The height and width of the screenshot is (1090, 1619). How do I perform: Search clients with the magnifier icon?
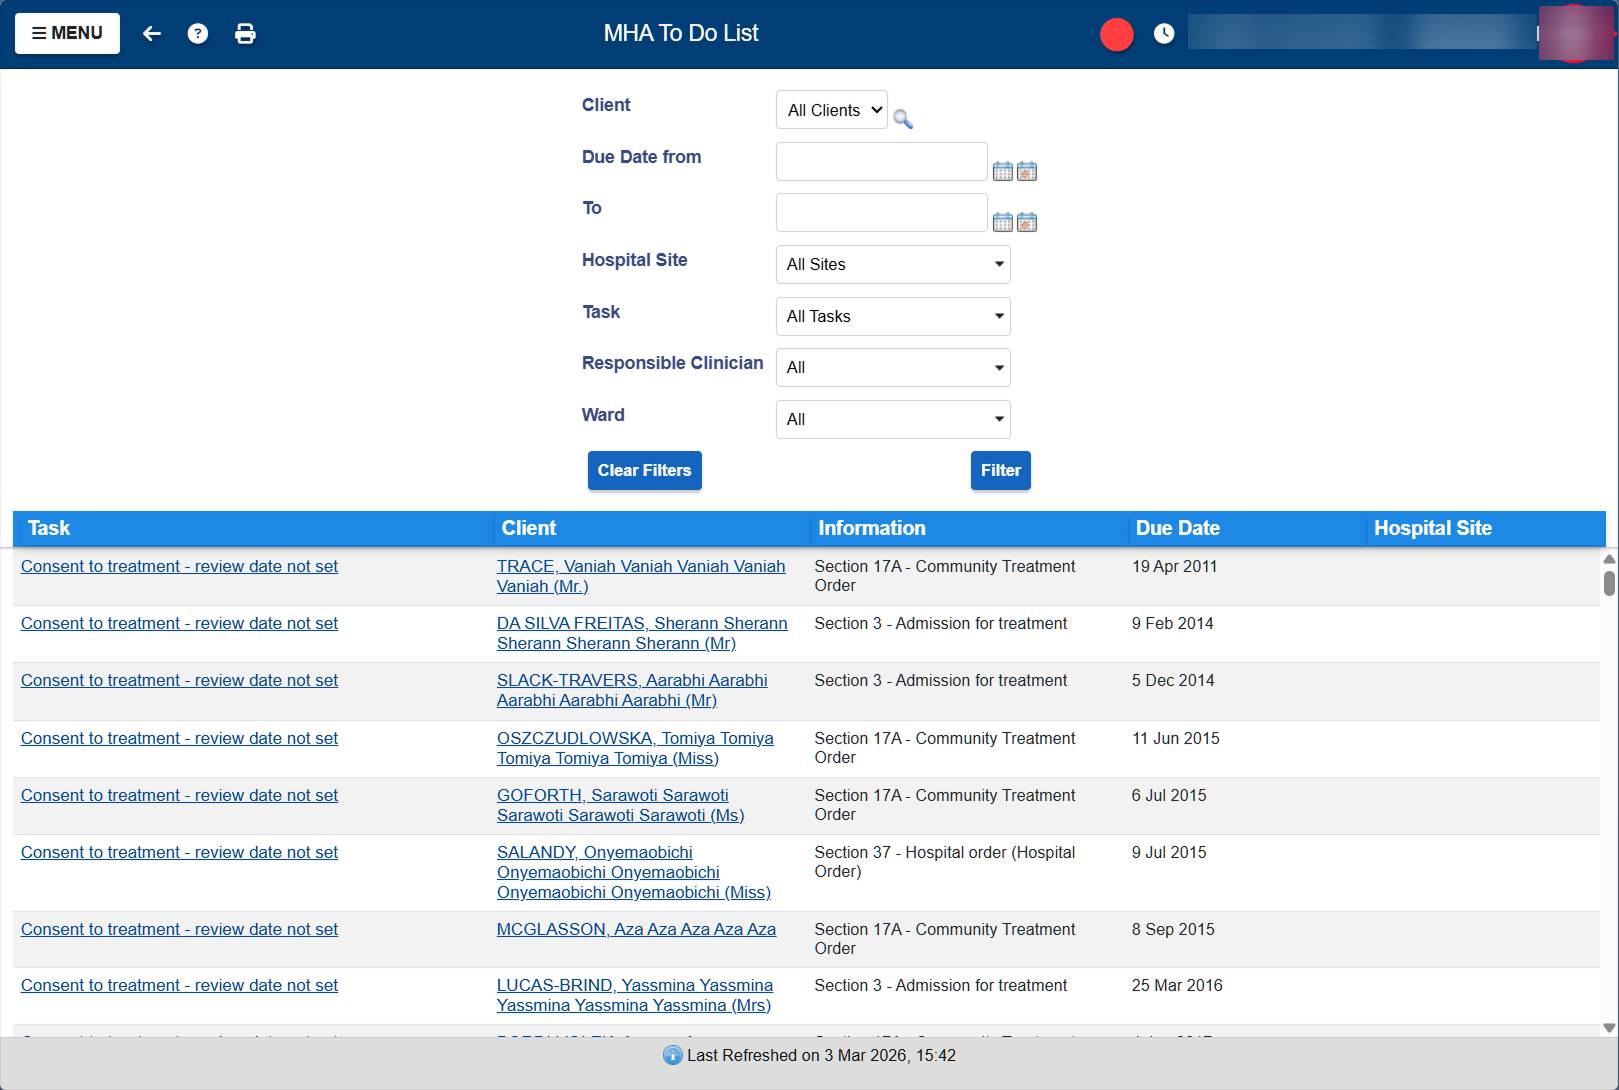tap(903, 119)
